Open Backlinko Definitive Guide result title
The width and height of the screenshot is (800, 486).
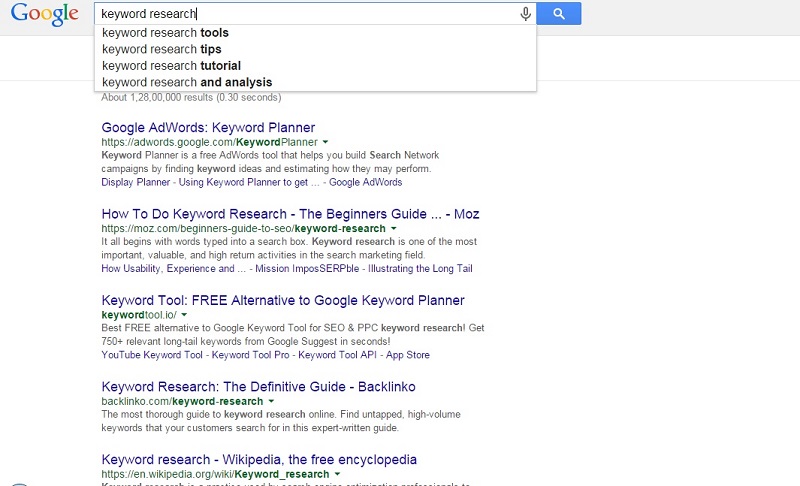tap(259, 387)
